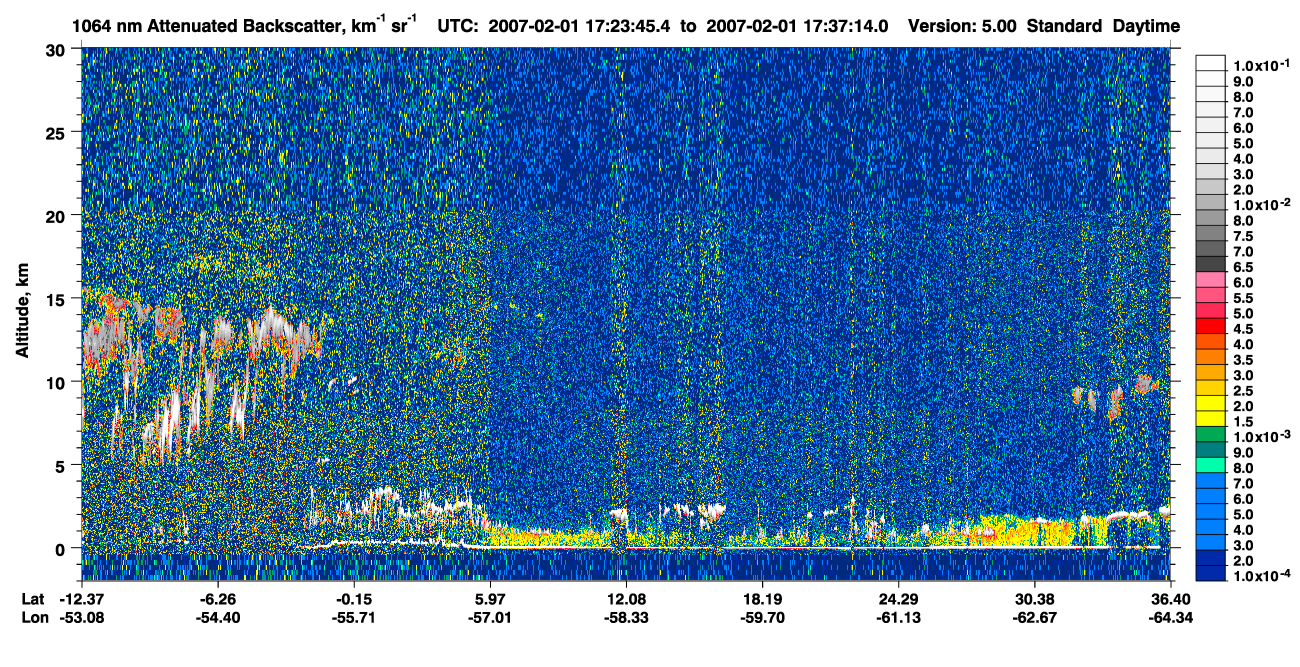
Task: Click the longitude value -62.67
Action: click(1035, 617)
